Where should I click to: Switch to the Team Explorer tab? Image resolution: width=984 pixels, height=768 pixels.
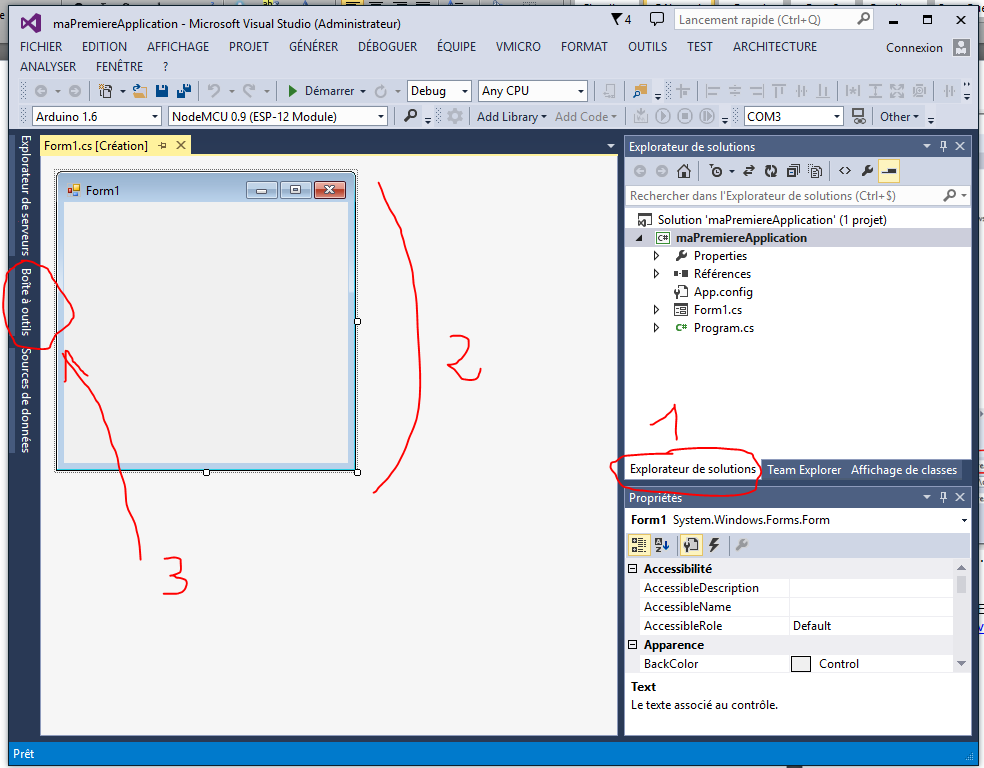click(804, 470)
